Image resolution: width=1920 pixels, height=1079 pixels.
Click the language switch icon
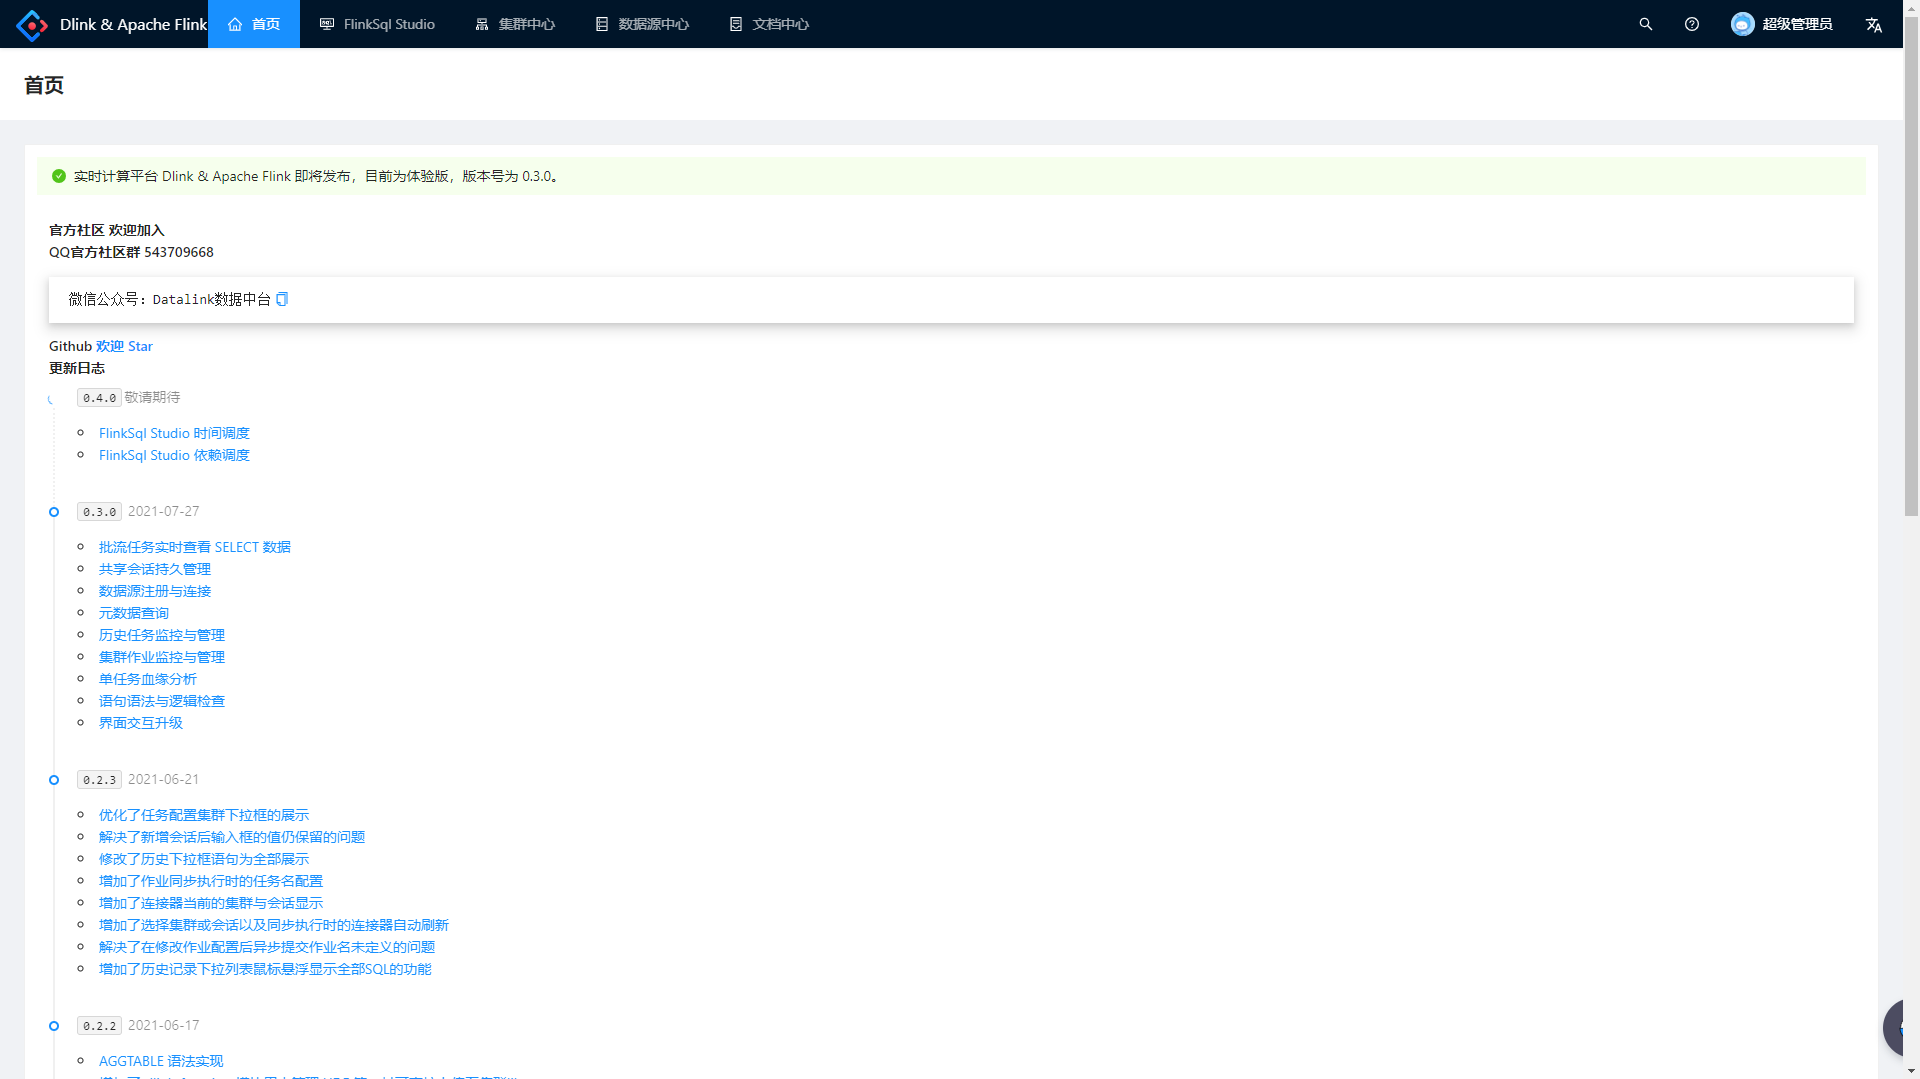pos(1874,24)
